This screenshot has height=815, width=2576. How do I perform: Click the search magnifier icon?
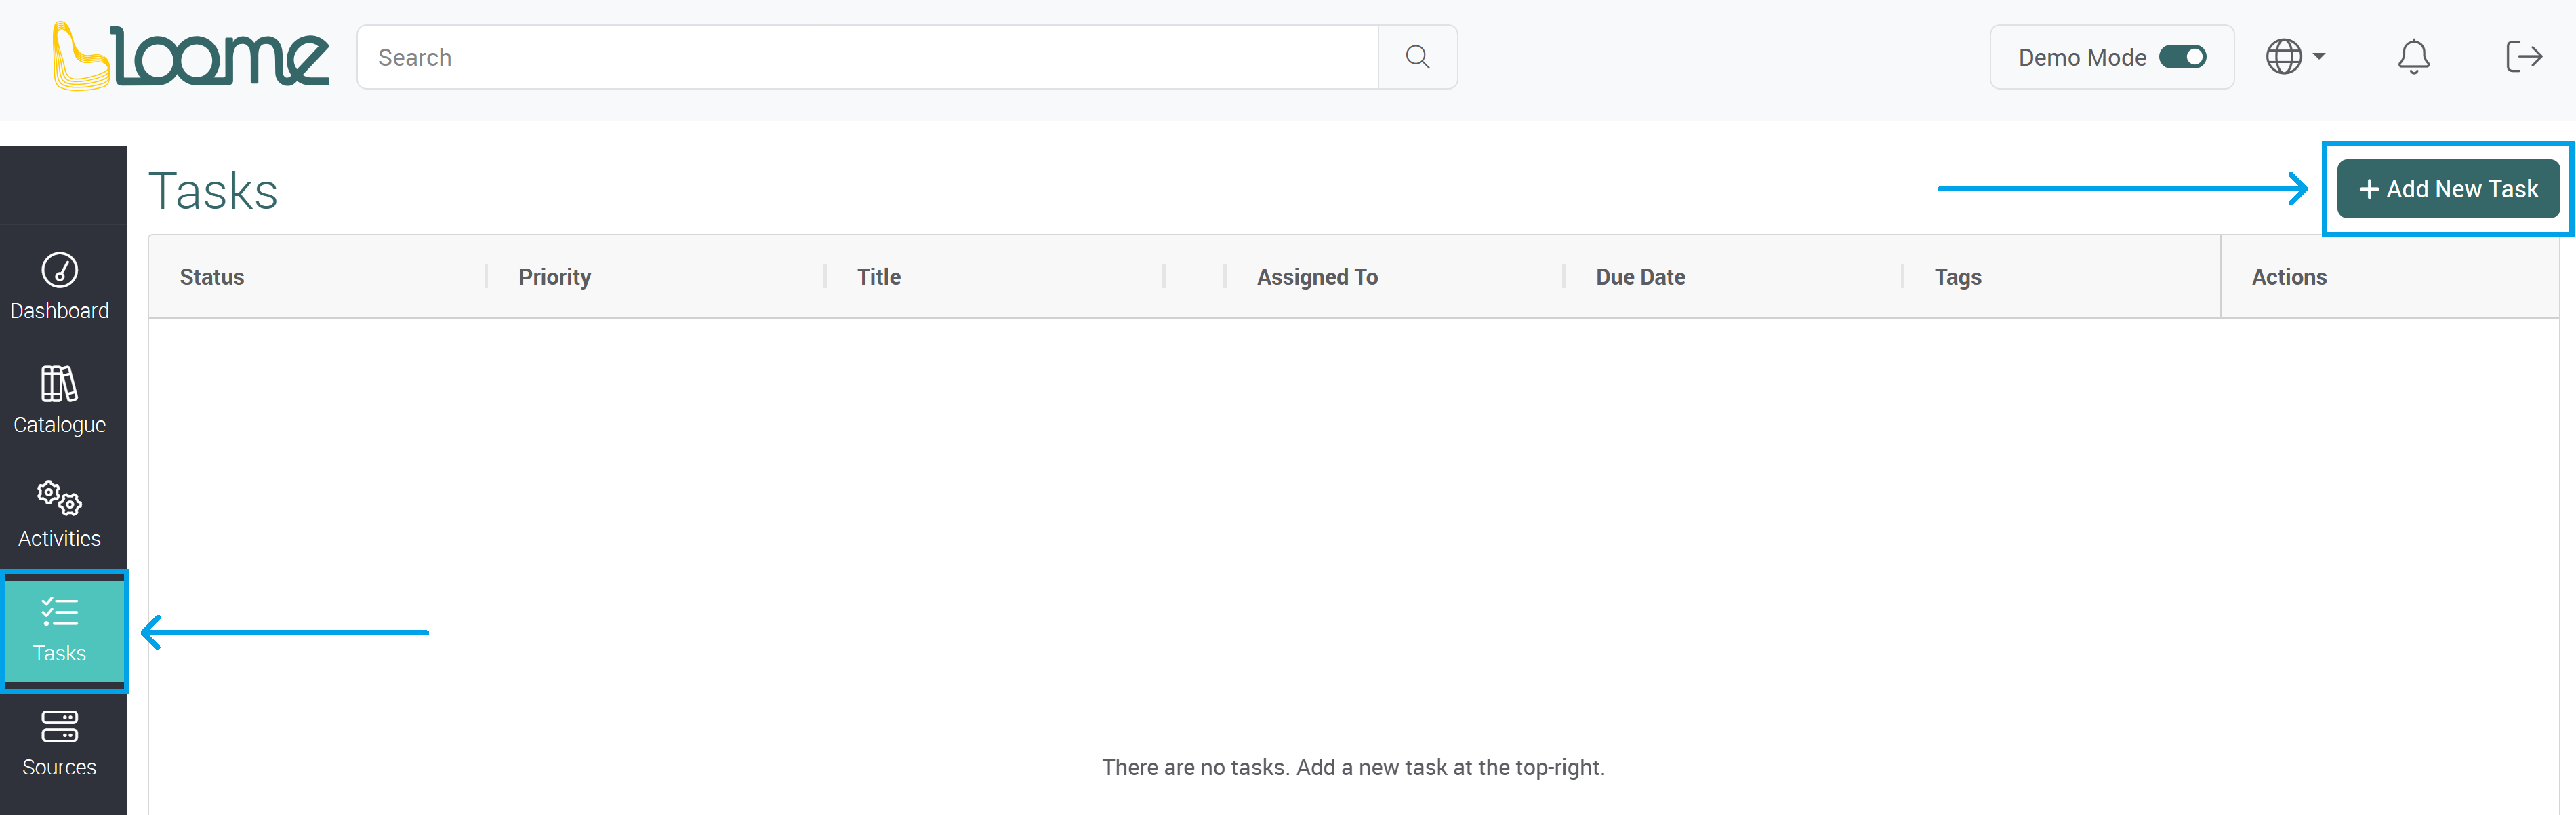(1417, 57)
